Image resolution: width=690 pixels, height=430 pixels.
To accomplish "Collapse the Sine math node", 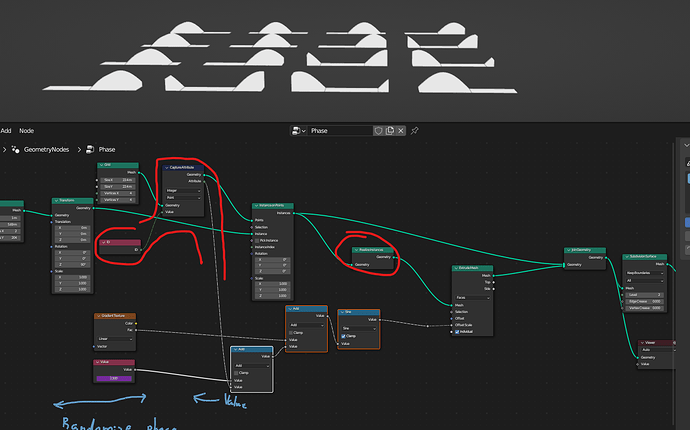I will click(342, 312).
